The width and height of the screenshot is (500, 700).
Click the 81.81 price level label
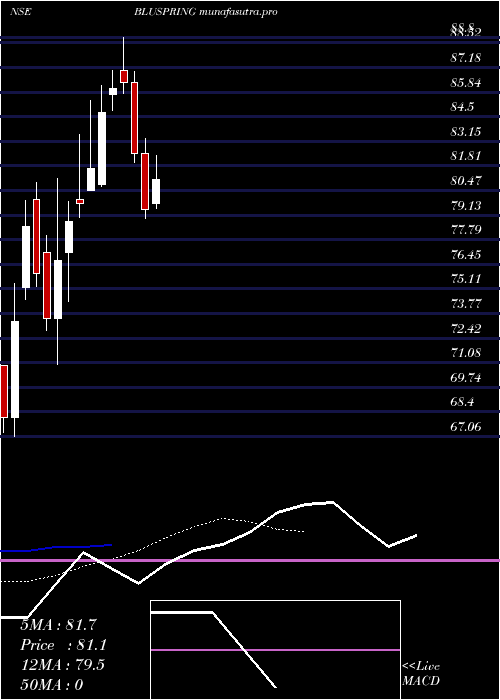click(x=466, y=156)
